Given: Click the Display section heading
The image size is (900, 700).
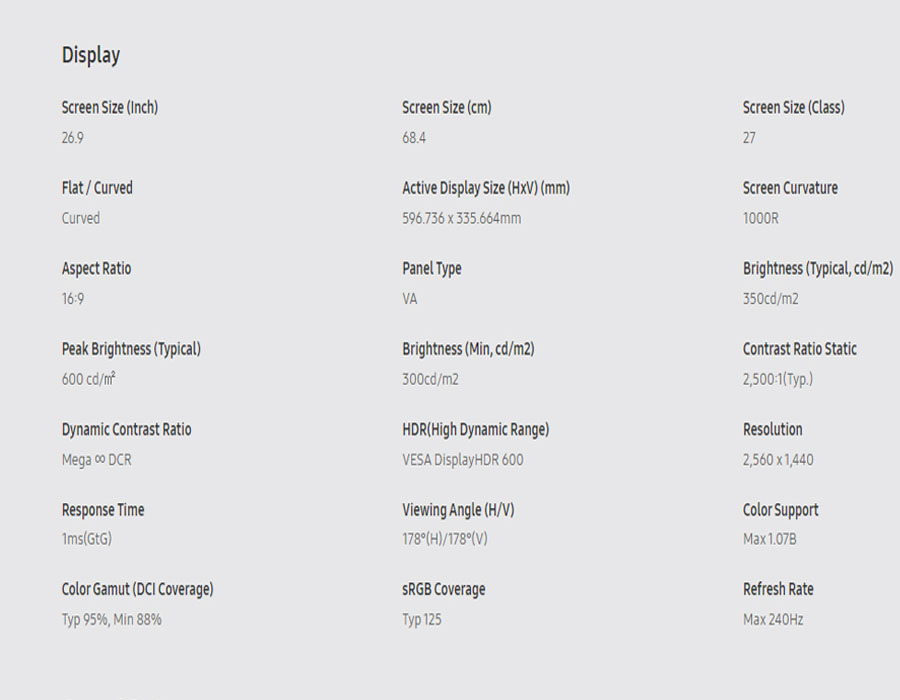Looking at the screenshot, I should (91, 55).
